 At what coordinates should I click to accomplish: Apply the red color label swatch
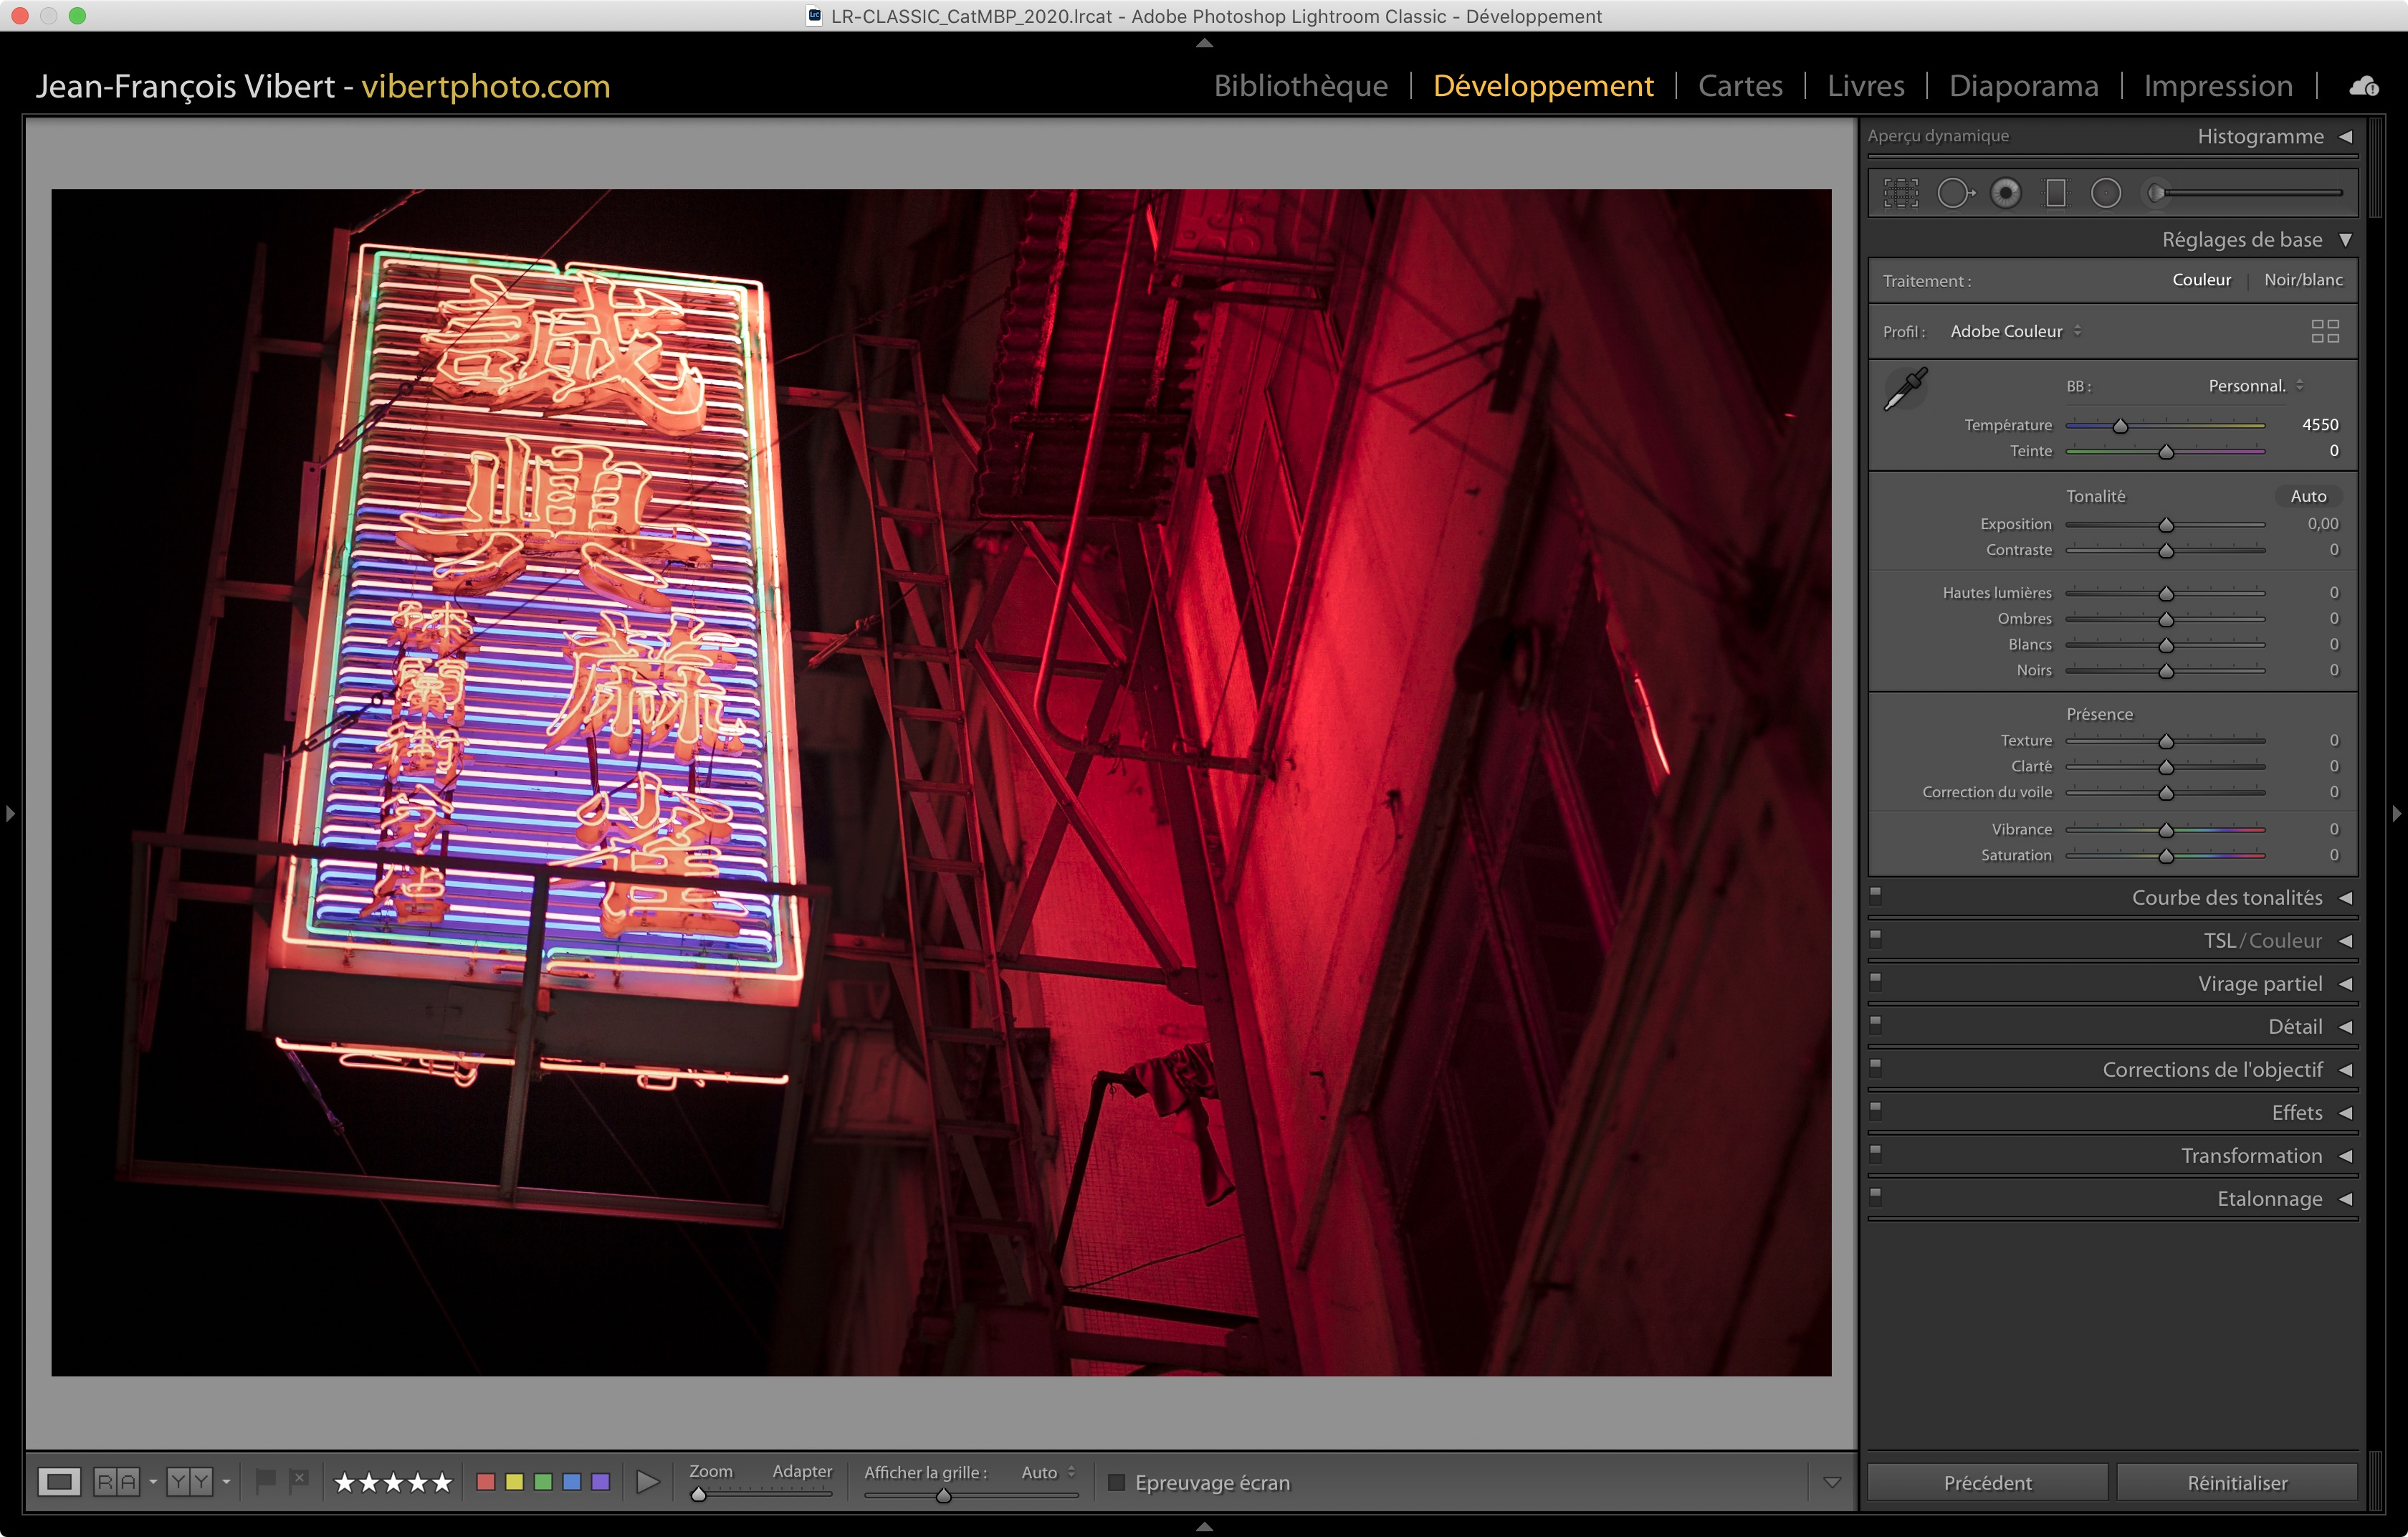tap(486, 1481)
